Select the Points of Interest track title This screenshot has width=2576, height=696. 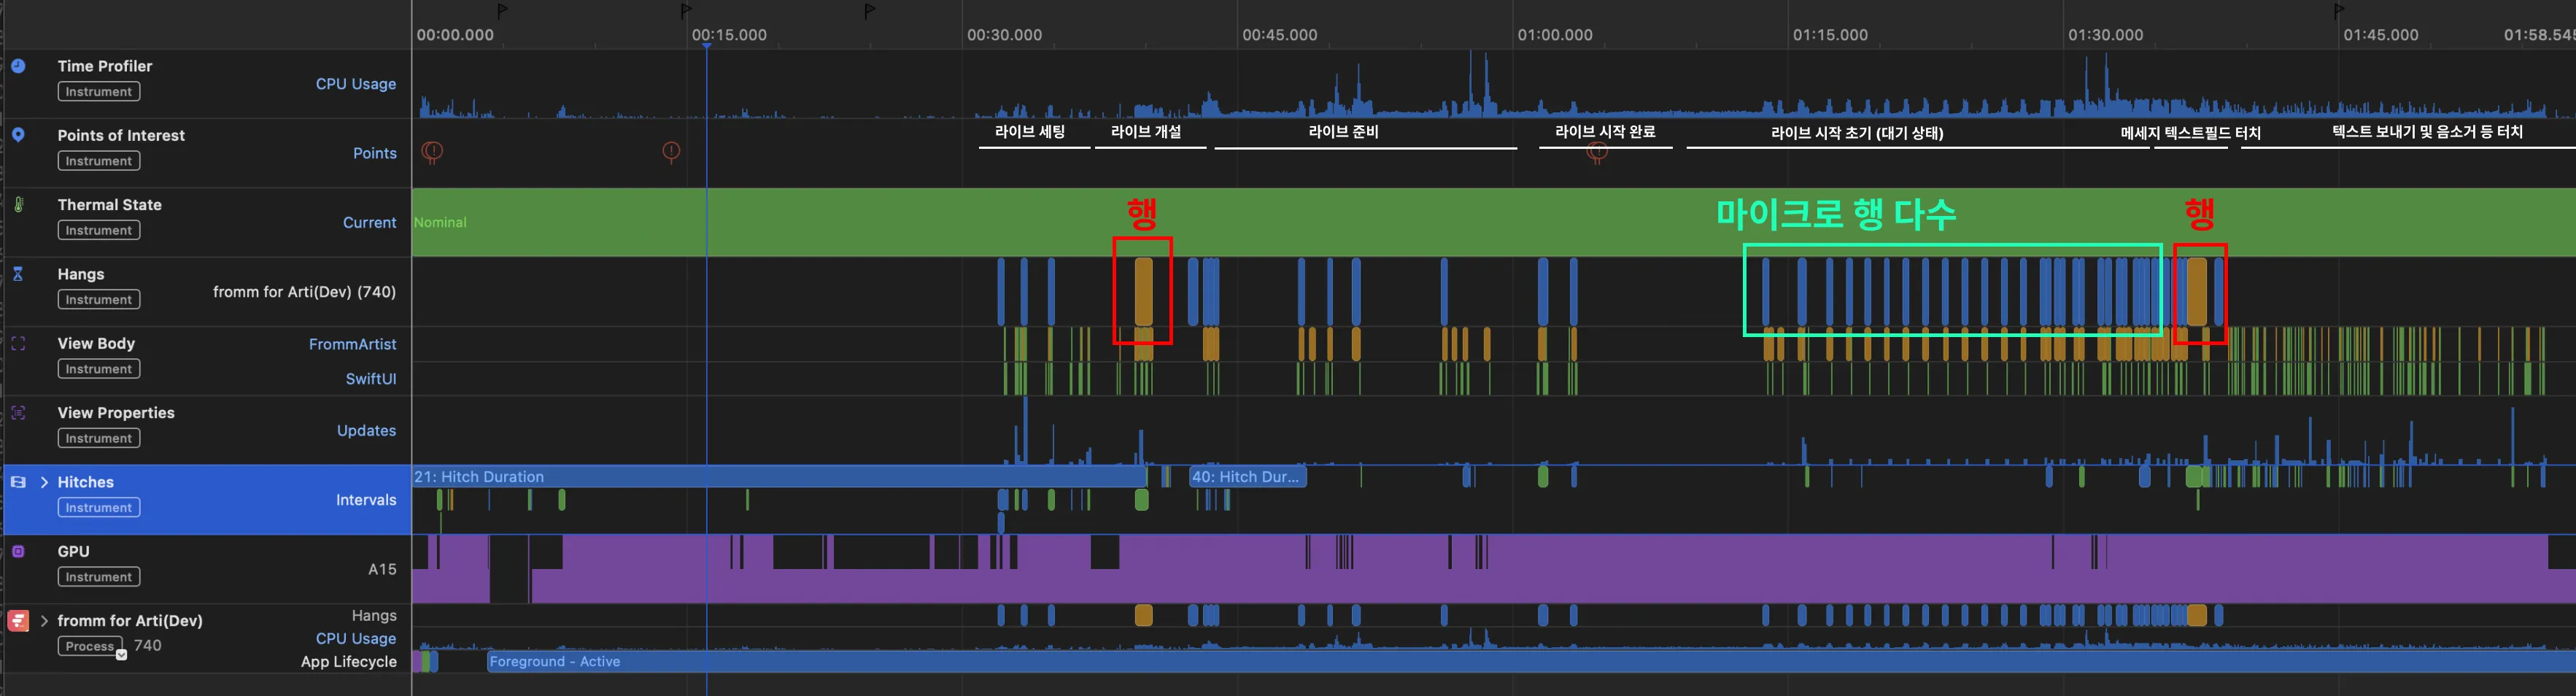click(121, 135)
